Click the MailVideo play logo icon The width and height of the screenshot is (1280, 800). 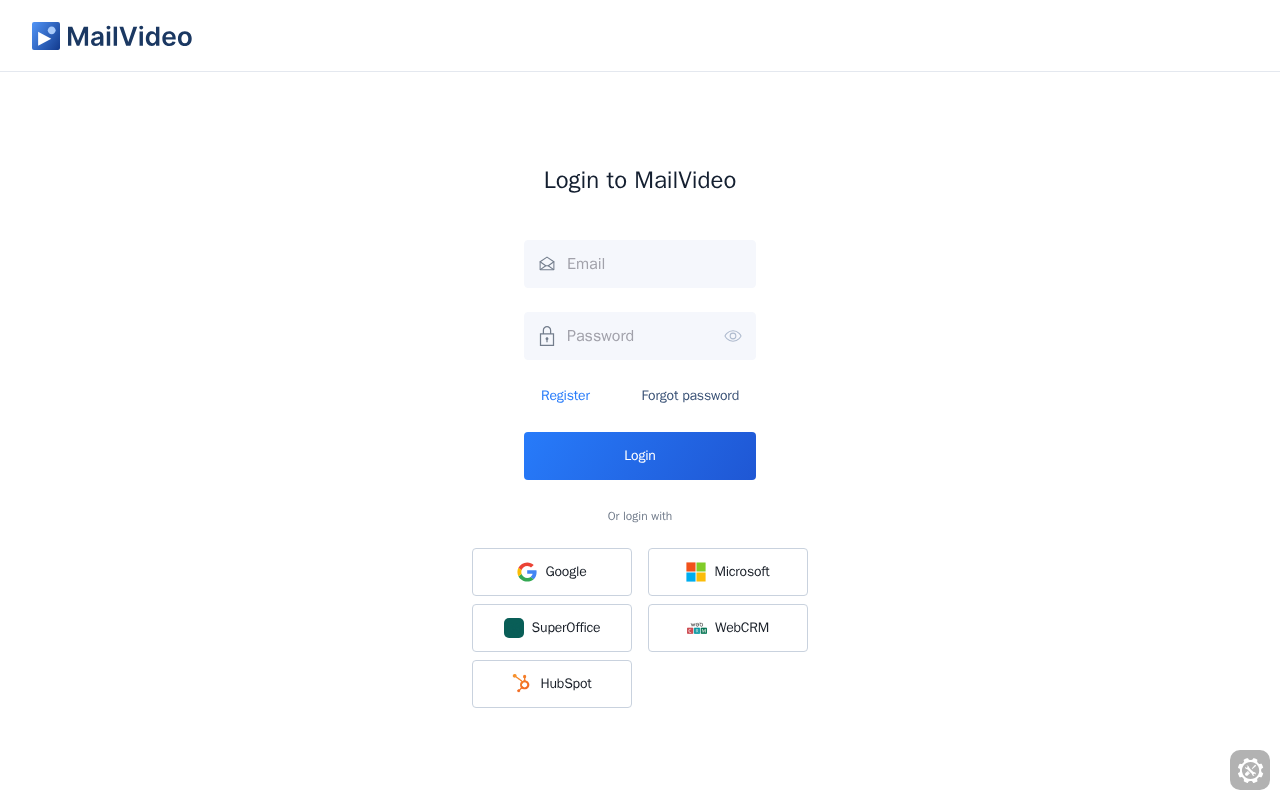[46, 36]
